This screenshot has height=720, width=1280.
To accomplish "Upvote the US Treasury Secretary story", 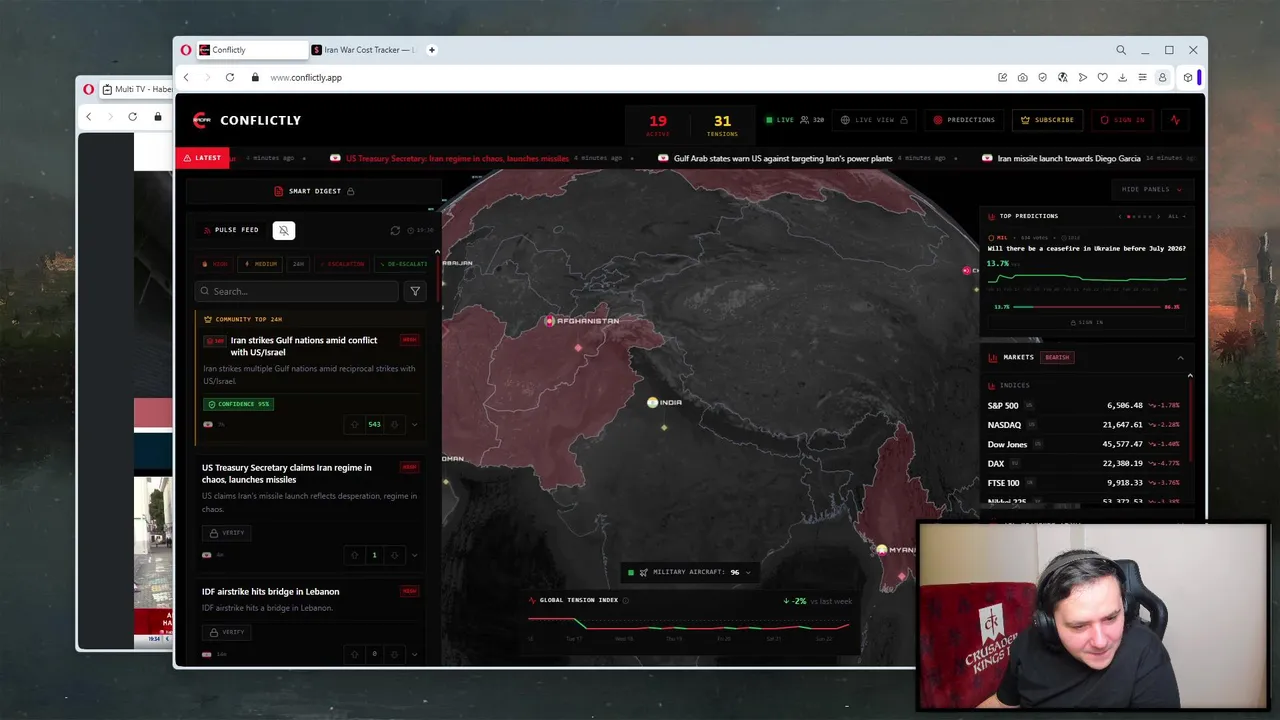I will coord(354,555).
